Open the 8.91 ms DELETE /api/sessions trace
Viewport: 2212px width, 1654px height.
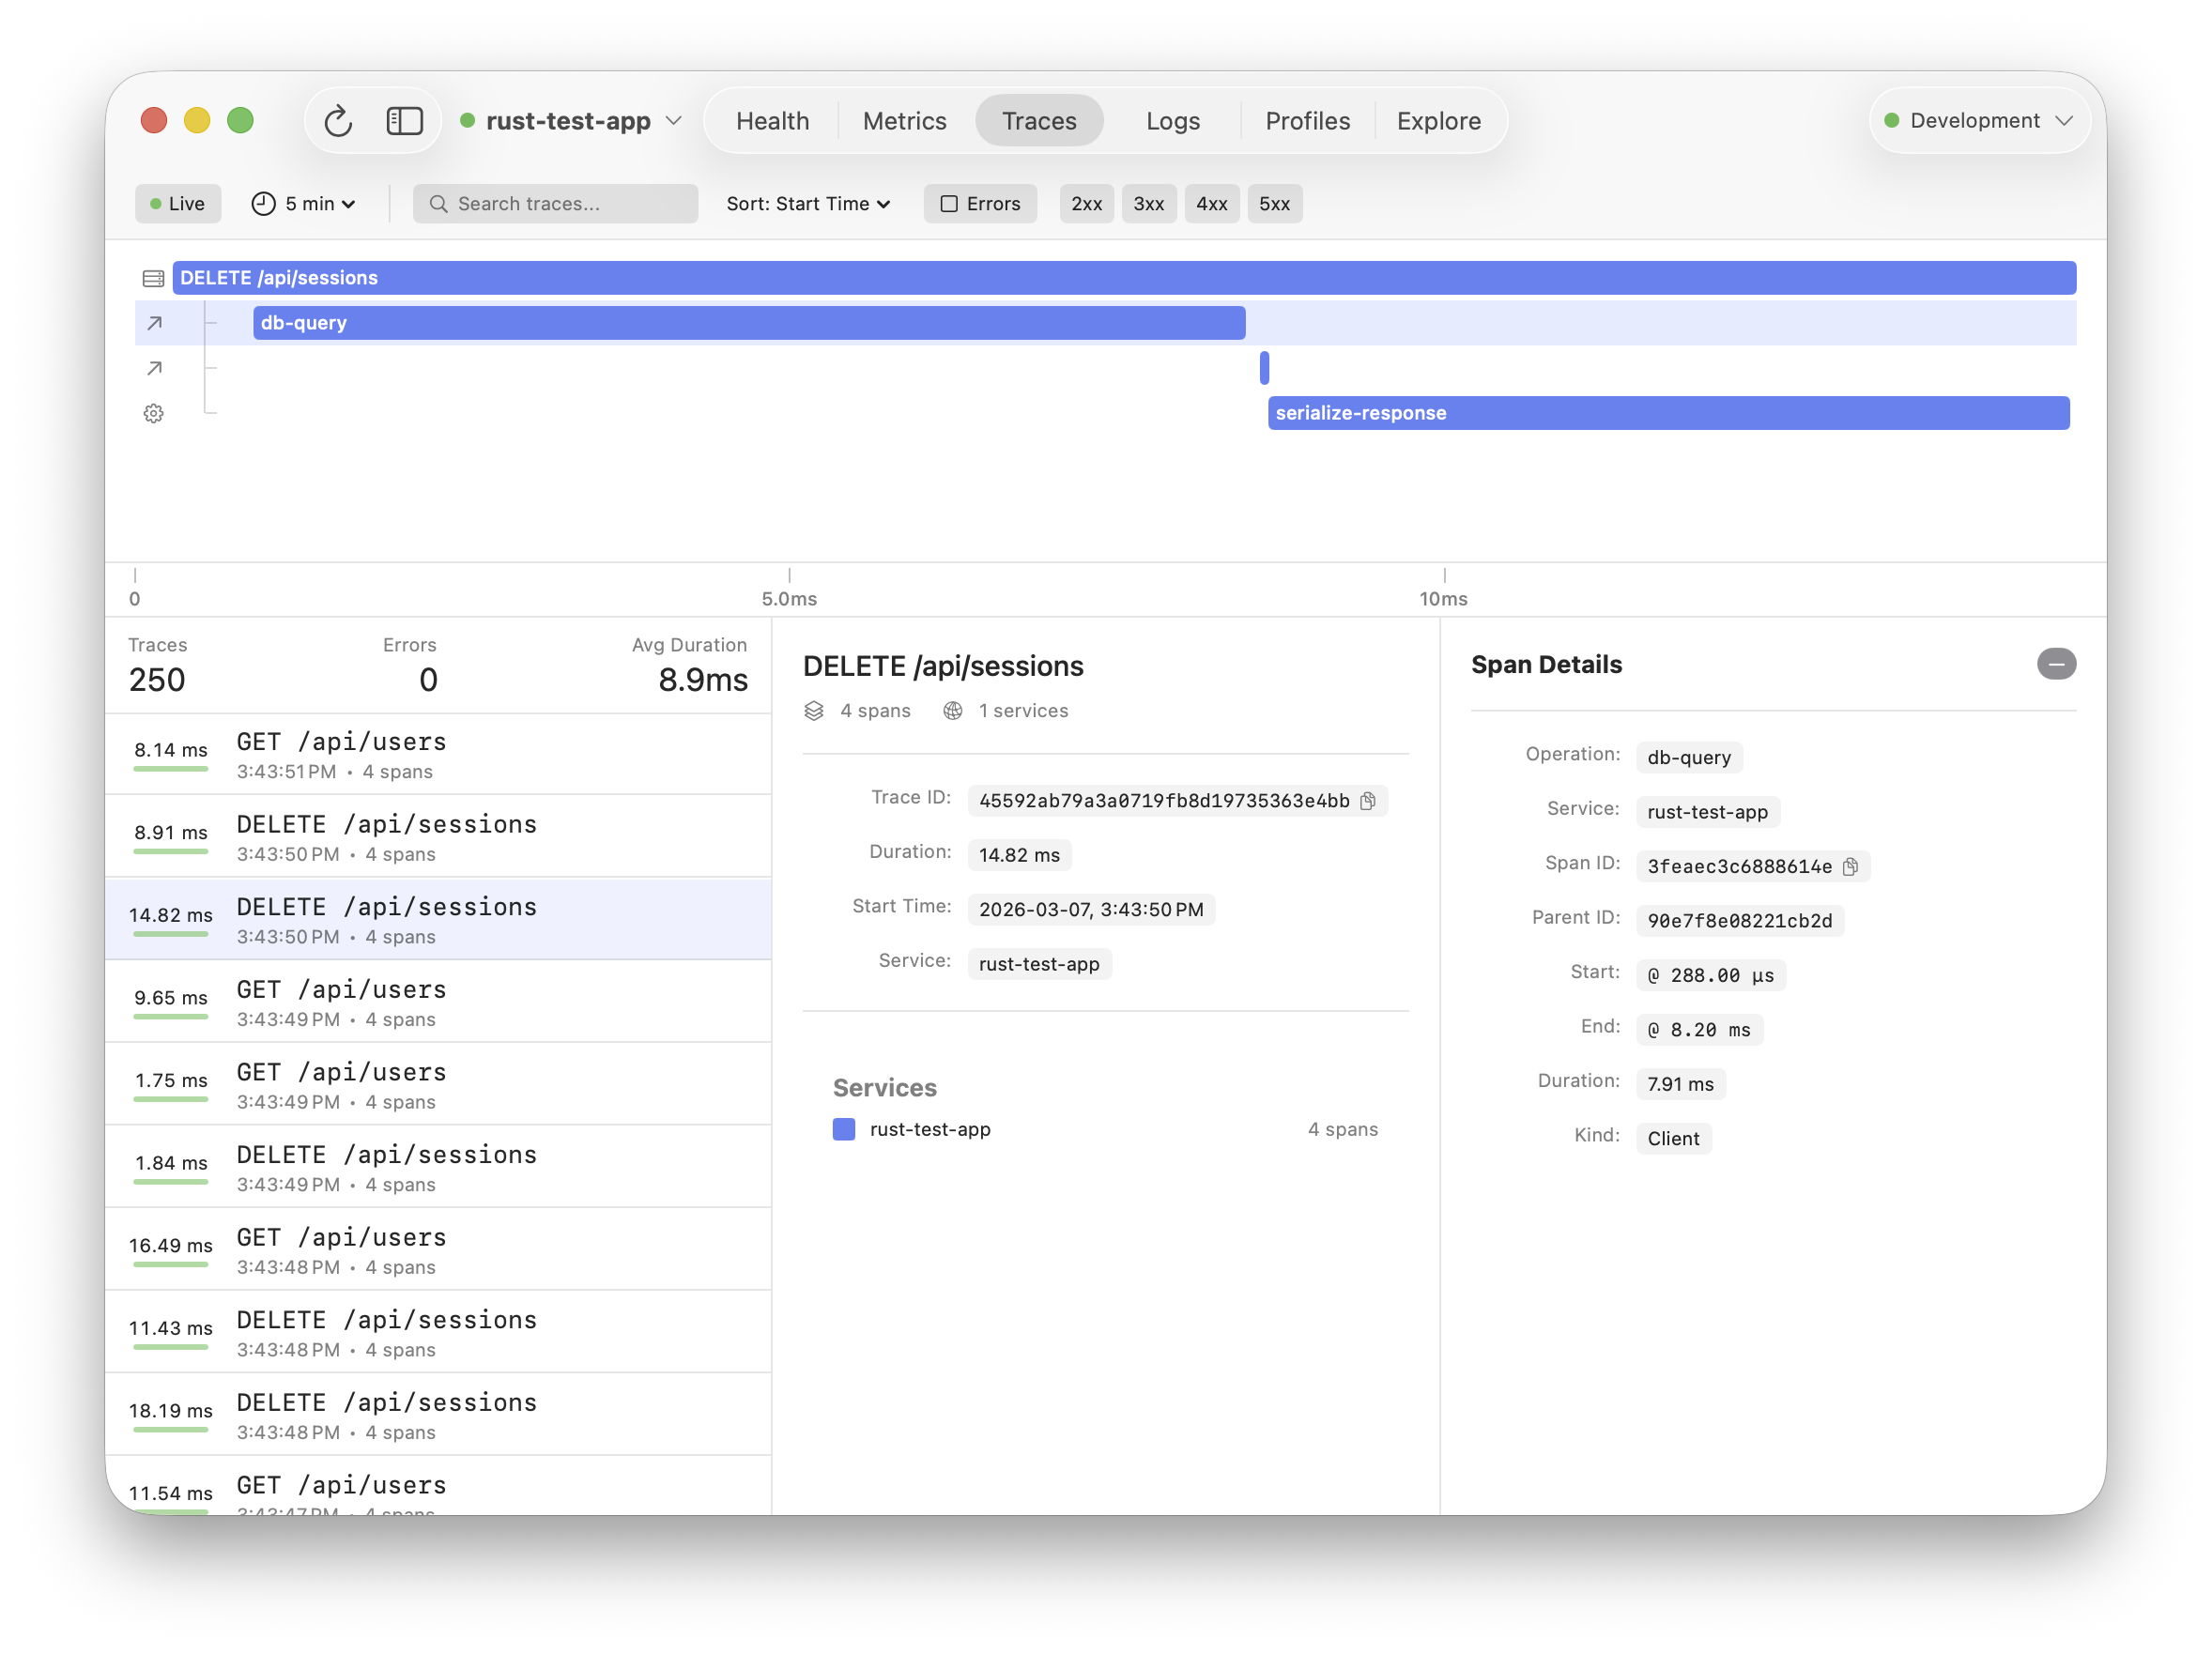coord(438,837)
